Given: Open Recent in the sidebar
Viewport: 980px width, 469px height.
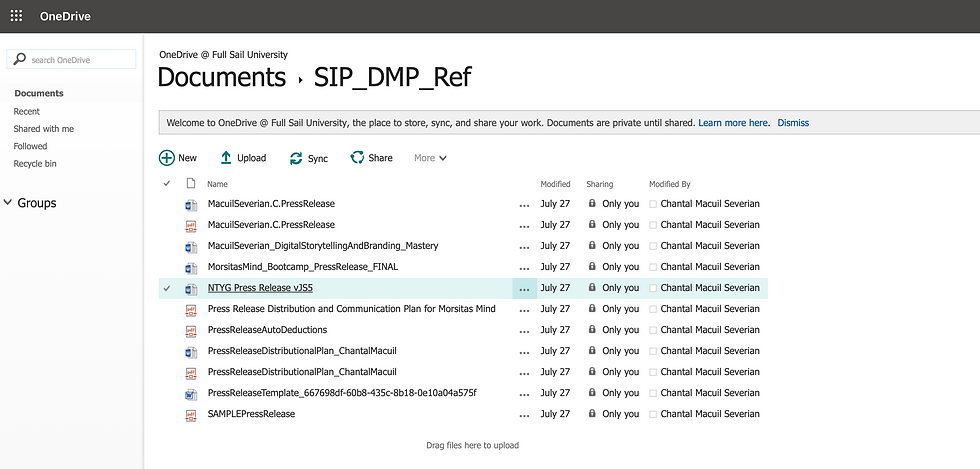Looking at the screenshot, I should [x=27, y=111].
